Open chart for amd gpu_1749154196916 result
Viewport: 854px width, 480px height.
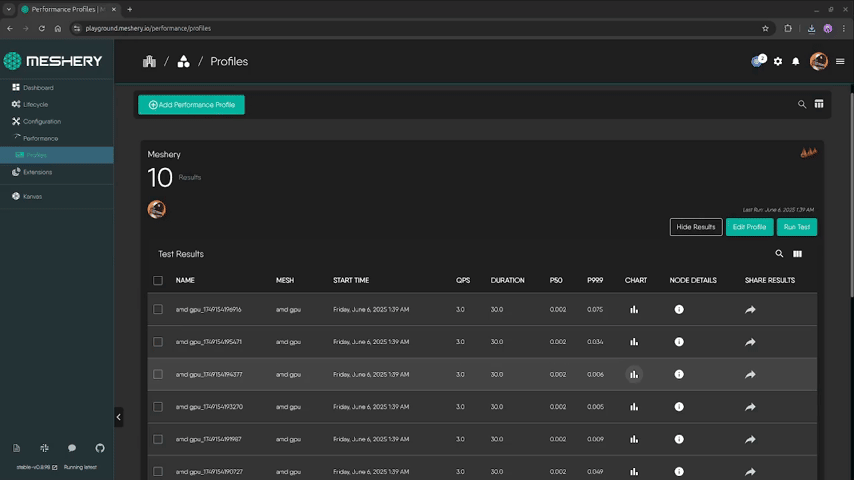(634, 310)
